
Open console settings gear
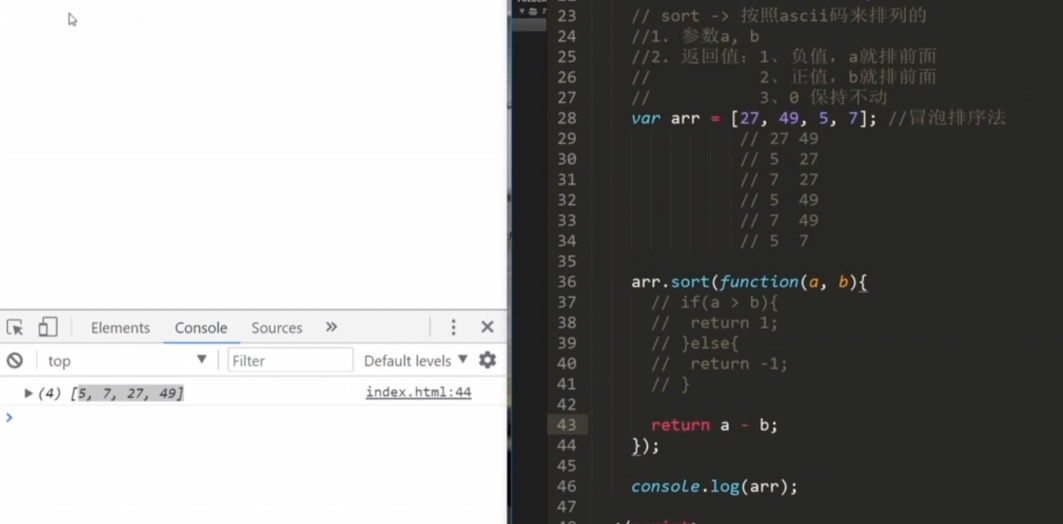point(487,360)
